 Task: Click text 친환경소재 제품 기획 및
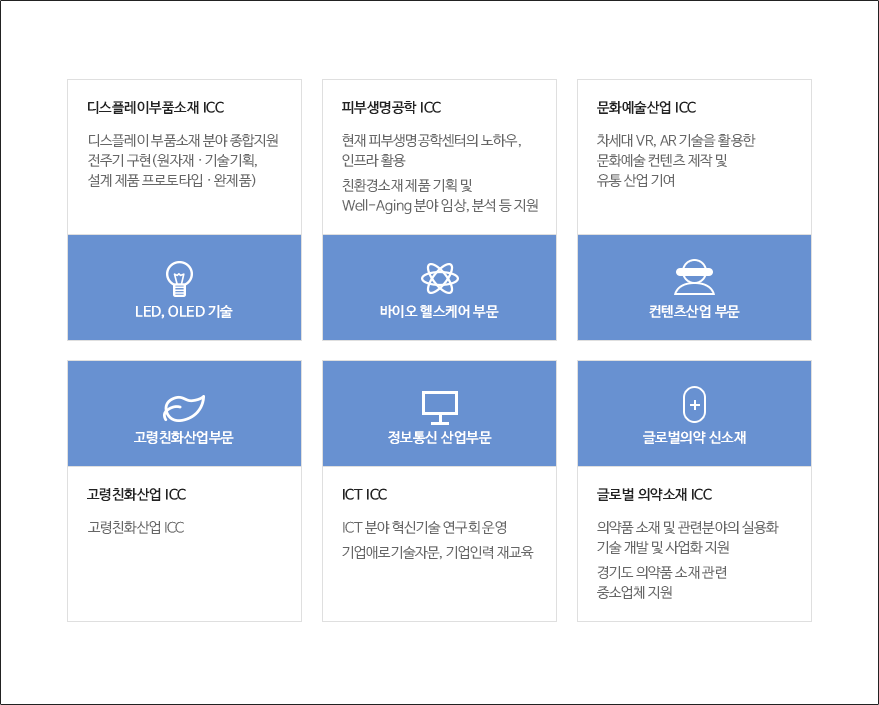point(407,185)
